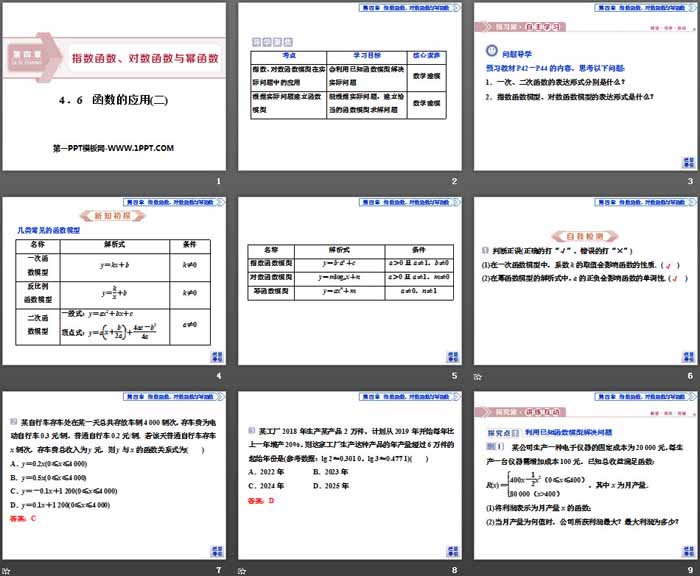Click the blue corner button on slide 5
The width and height of the screenshot is (700, 576).
[x=453, y=357]
